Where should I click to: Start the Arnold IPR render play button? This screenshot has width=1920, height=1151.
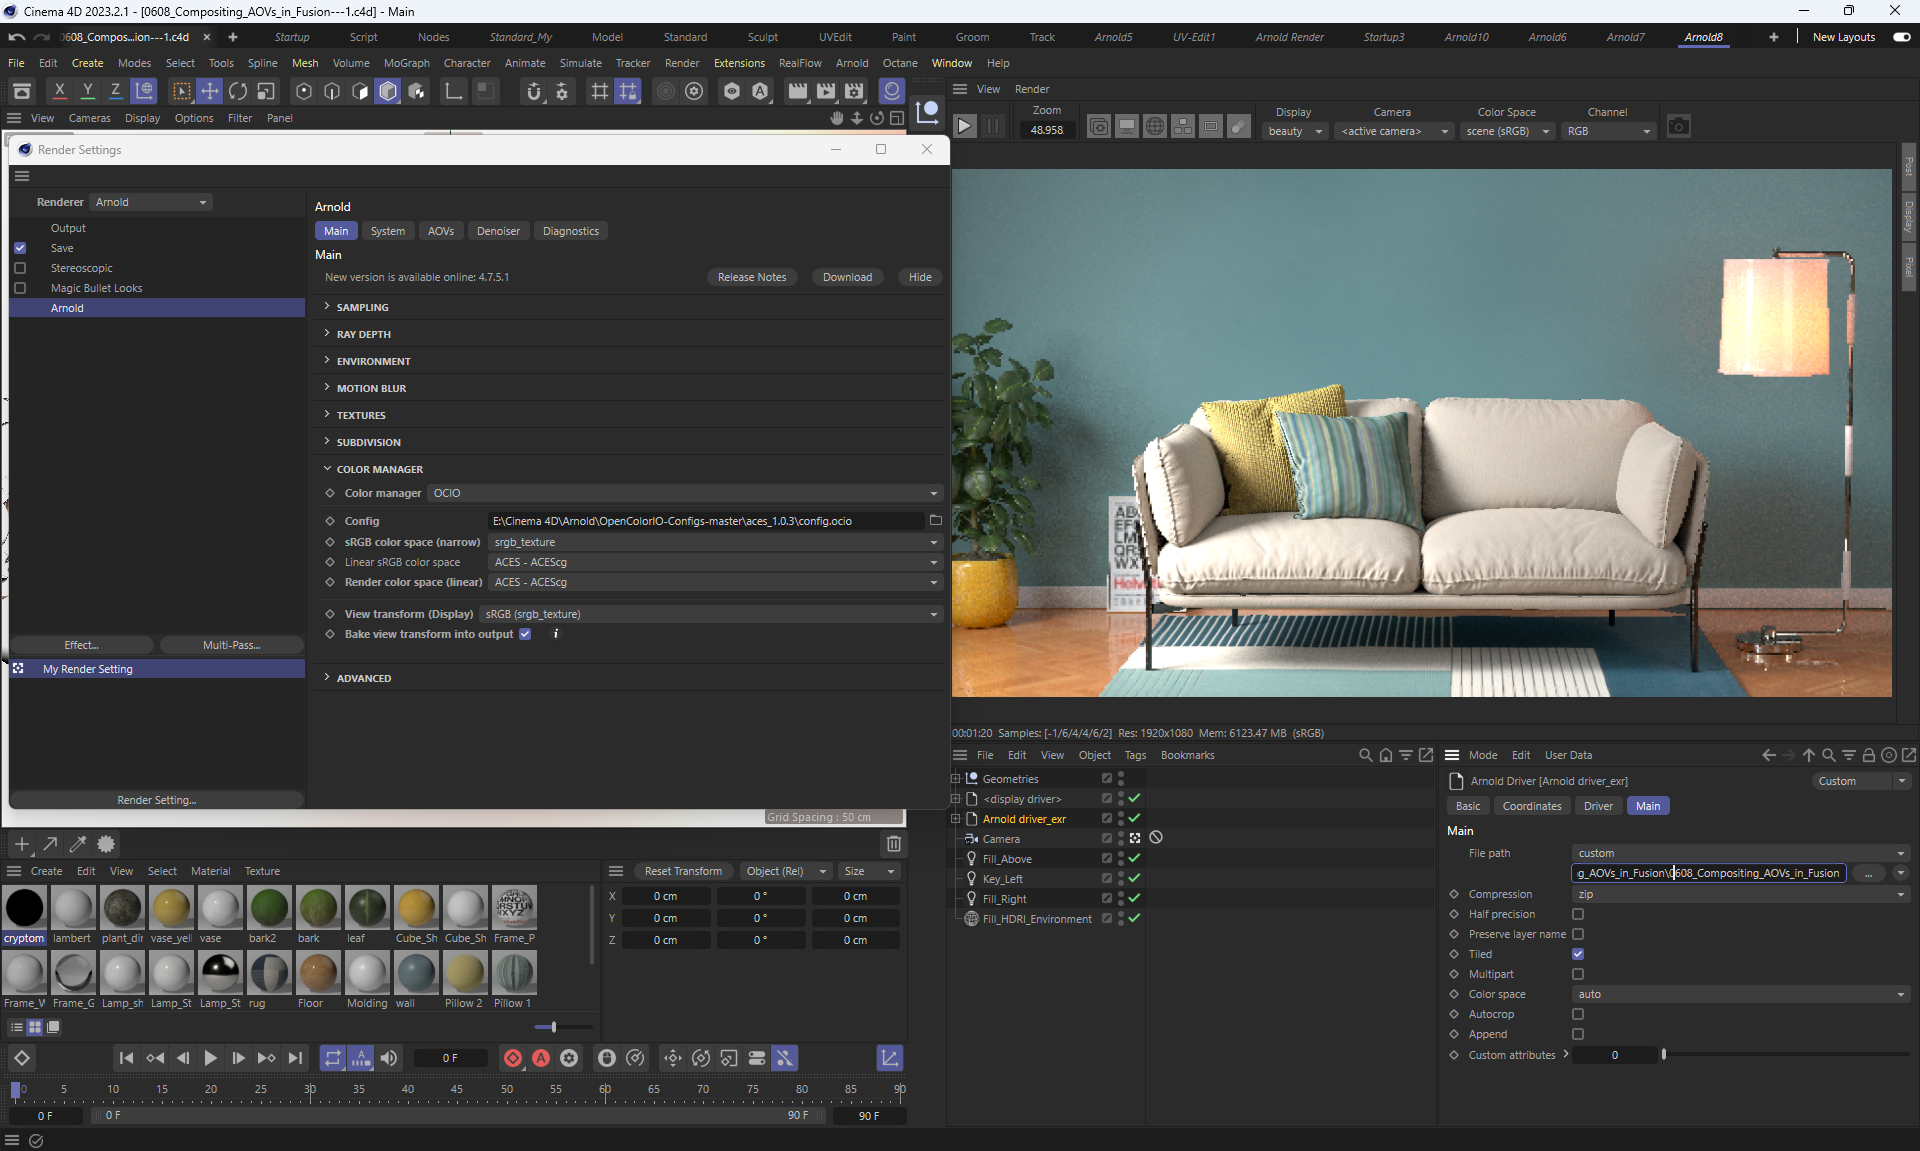click(x=964, y=127)
